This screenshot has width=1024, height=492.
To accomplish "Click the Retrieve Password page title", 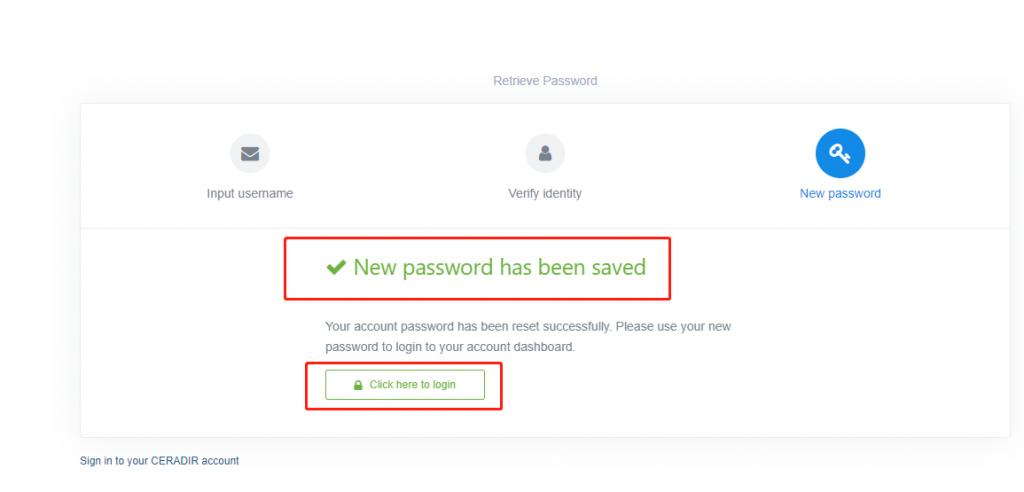I will (x=545, y=81).
